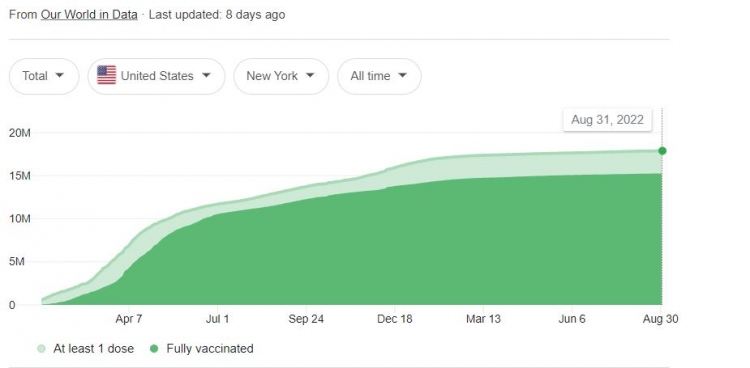750x368 pixels.
Task: Click the arrow beside New York
Action: coord(310,76)
